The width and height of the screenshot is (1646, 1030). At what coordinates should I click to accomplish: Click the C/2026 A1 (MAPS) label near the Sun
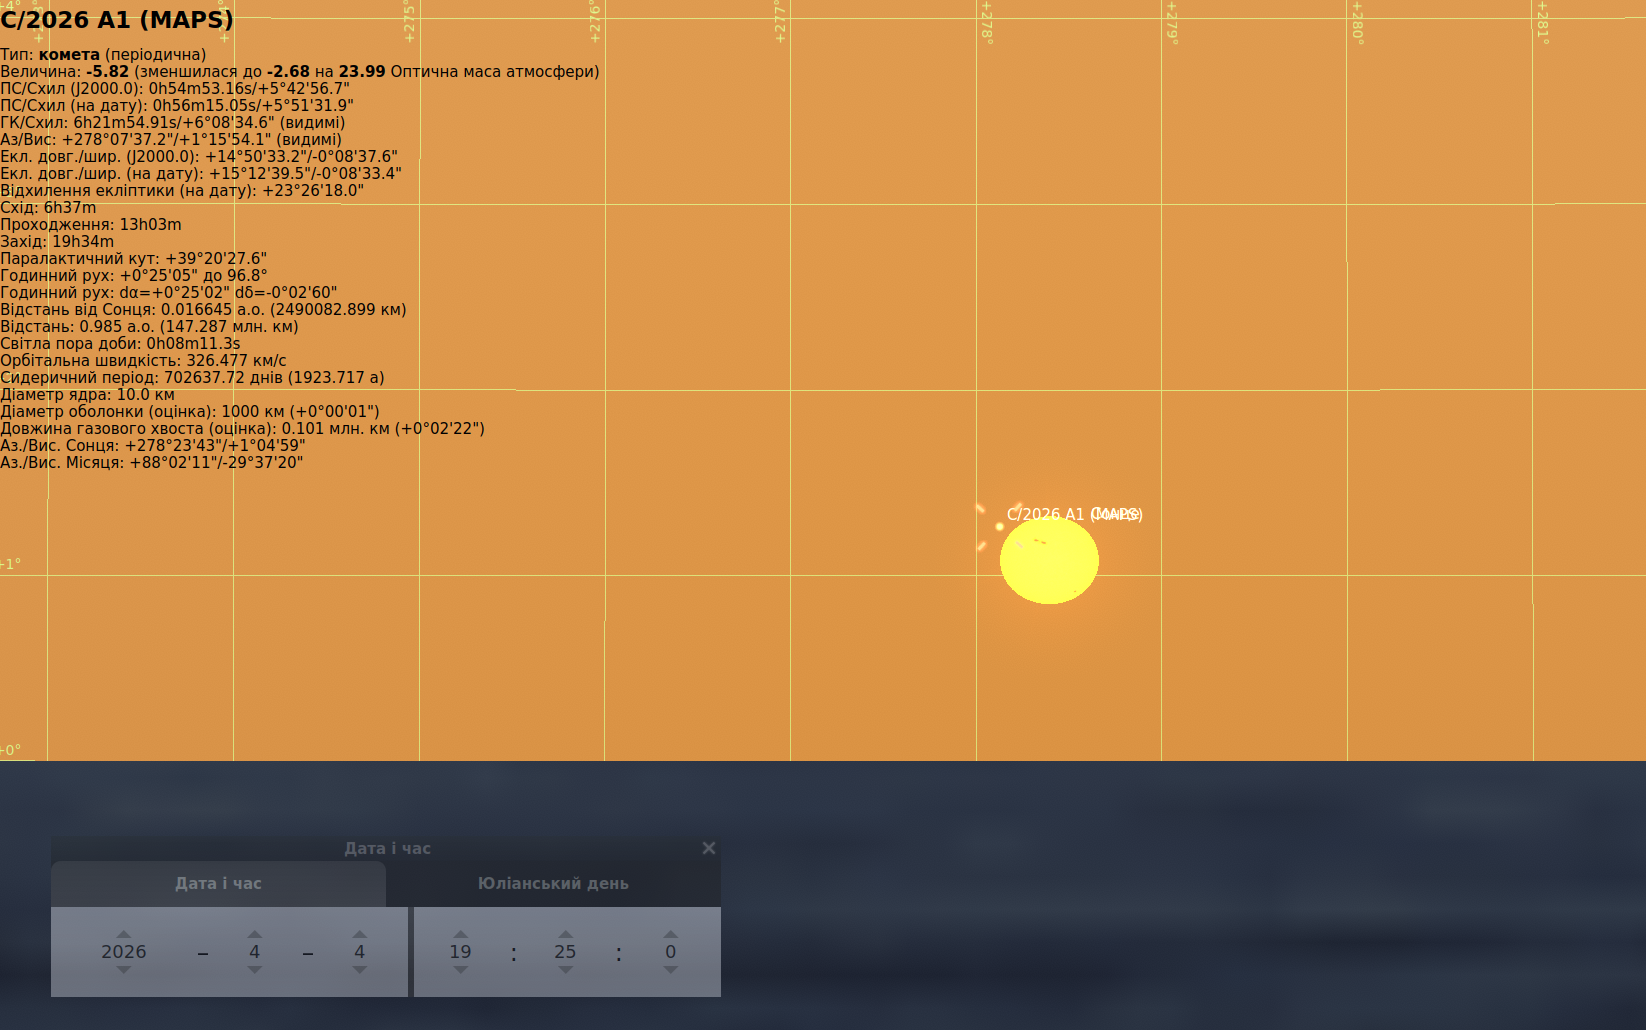1074,514
